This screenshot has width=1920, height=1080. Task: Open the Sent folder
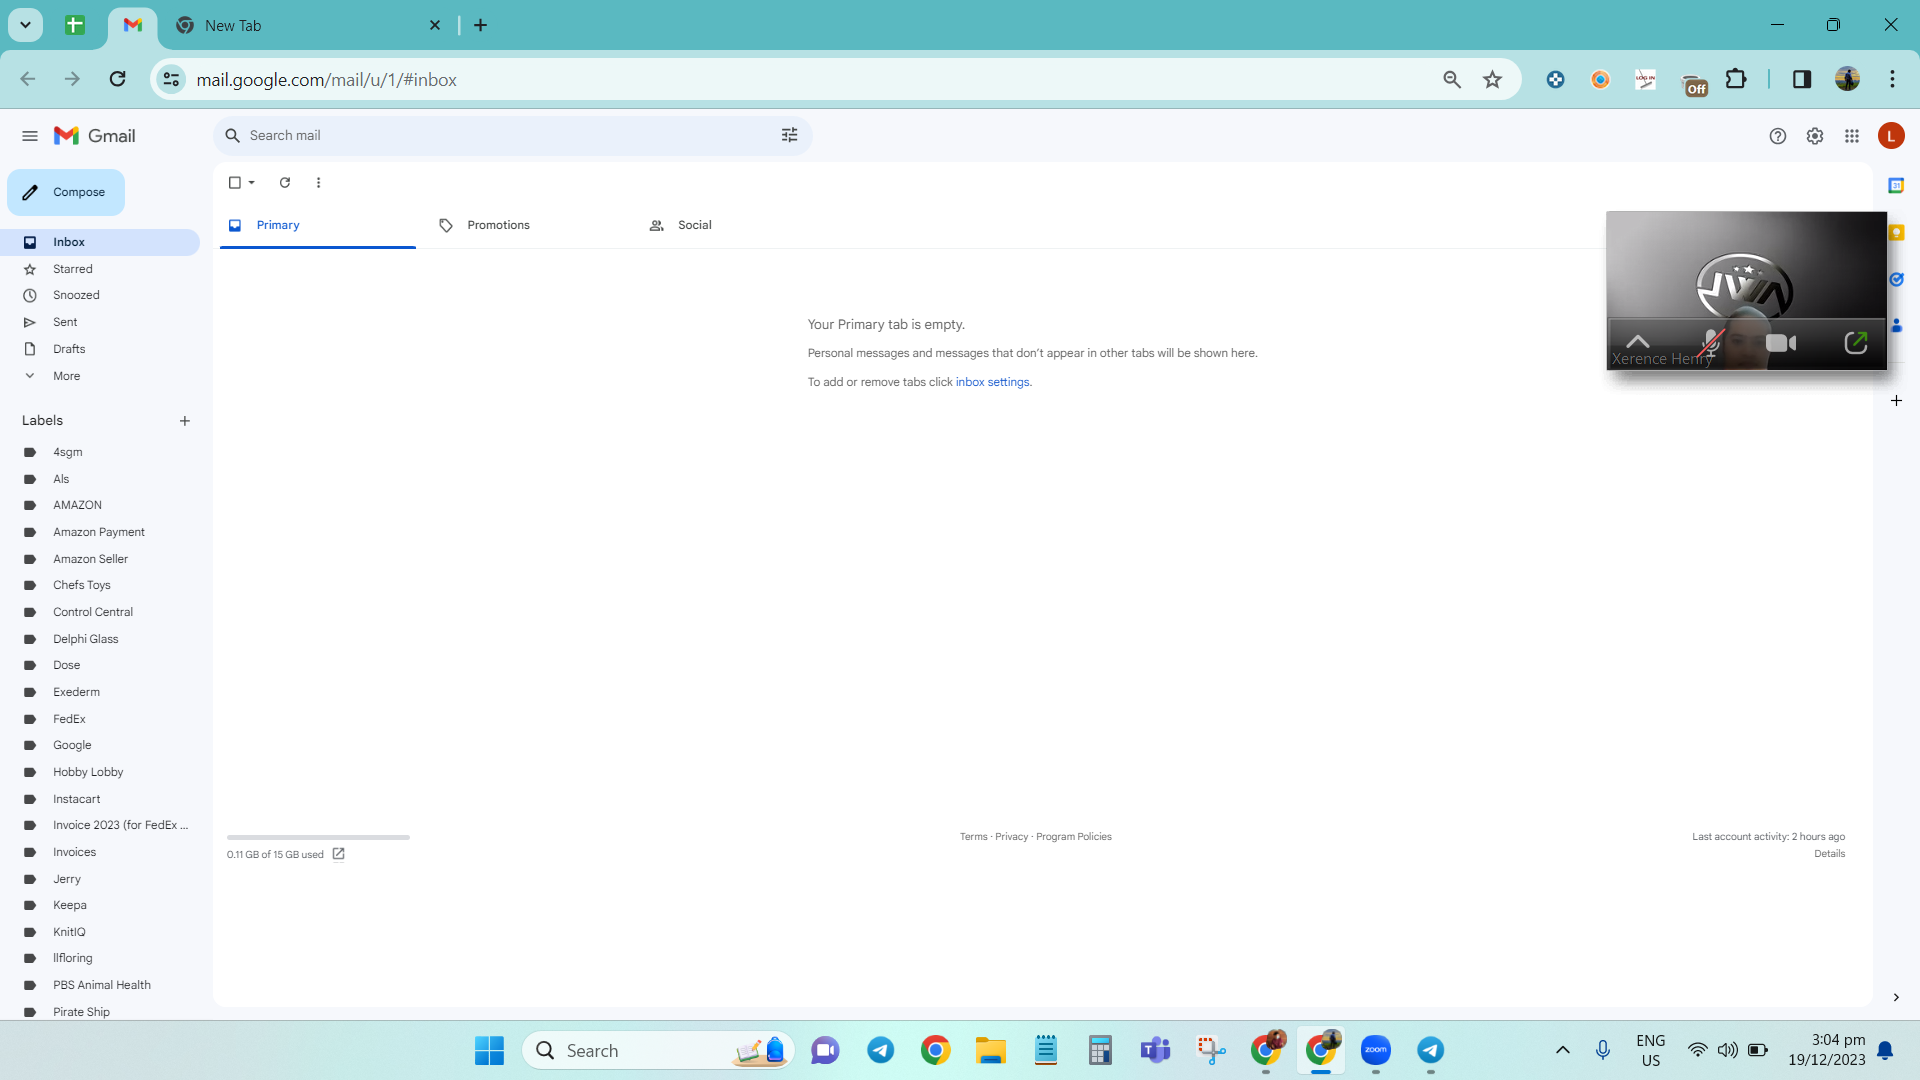click(100, 322)
